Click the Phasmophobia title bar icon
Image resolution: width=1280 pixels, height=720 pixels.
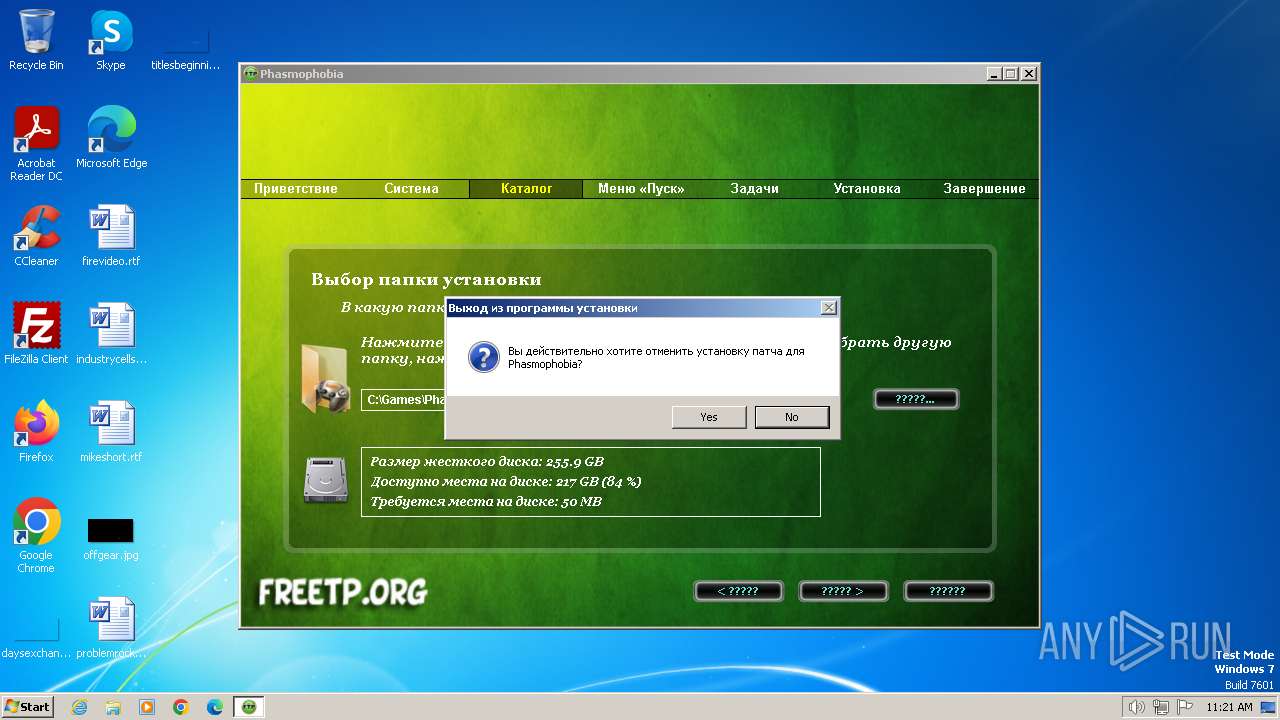251,74
